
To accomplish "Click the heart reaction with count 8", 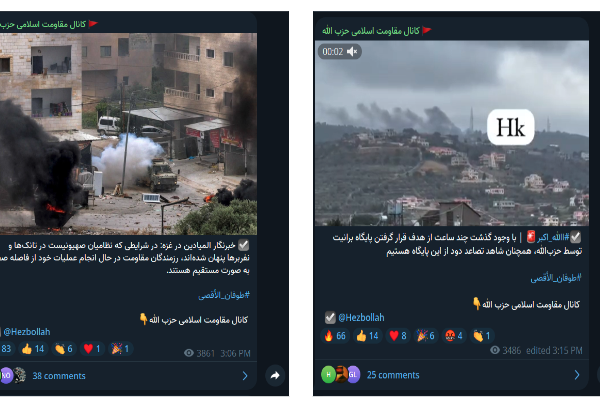I will click(x=398, y=336).
